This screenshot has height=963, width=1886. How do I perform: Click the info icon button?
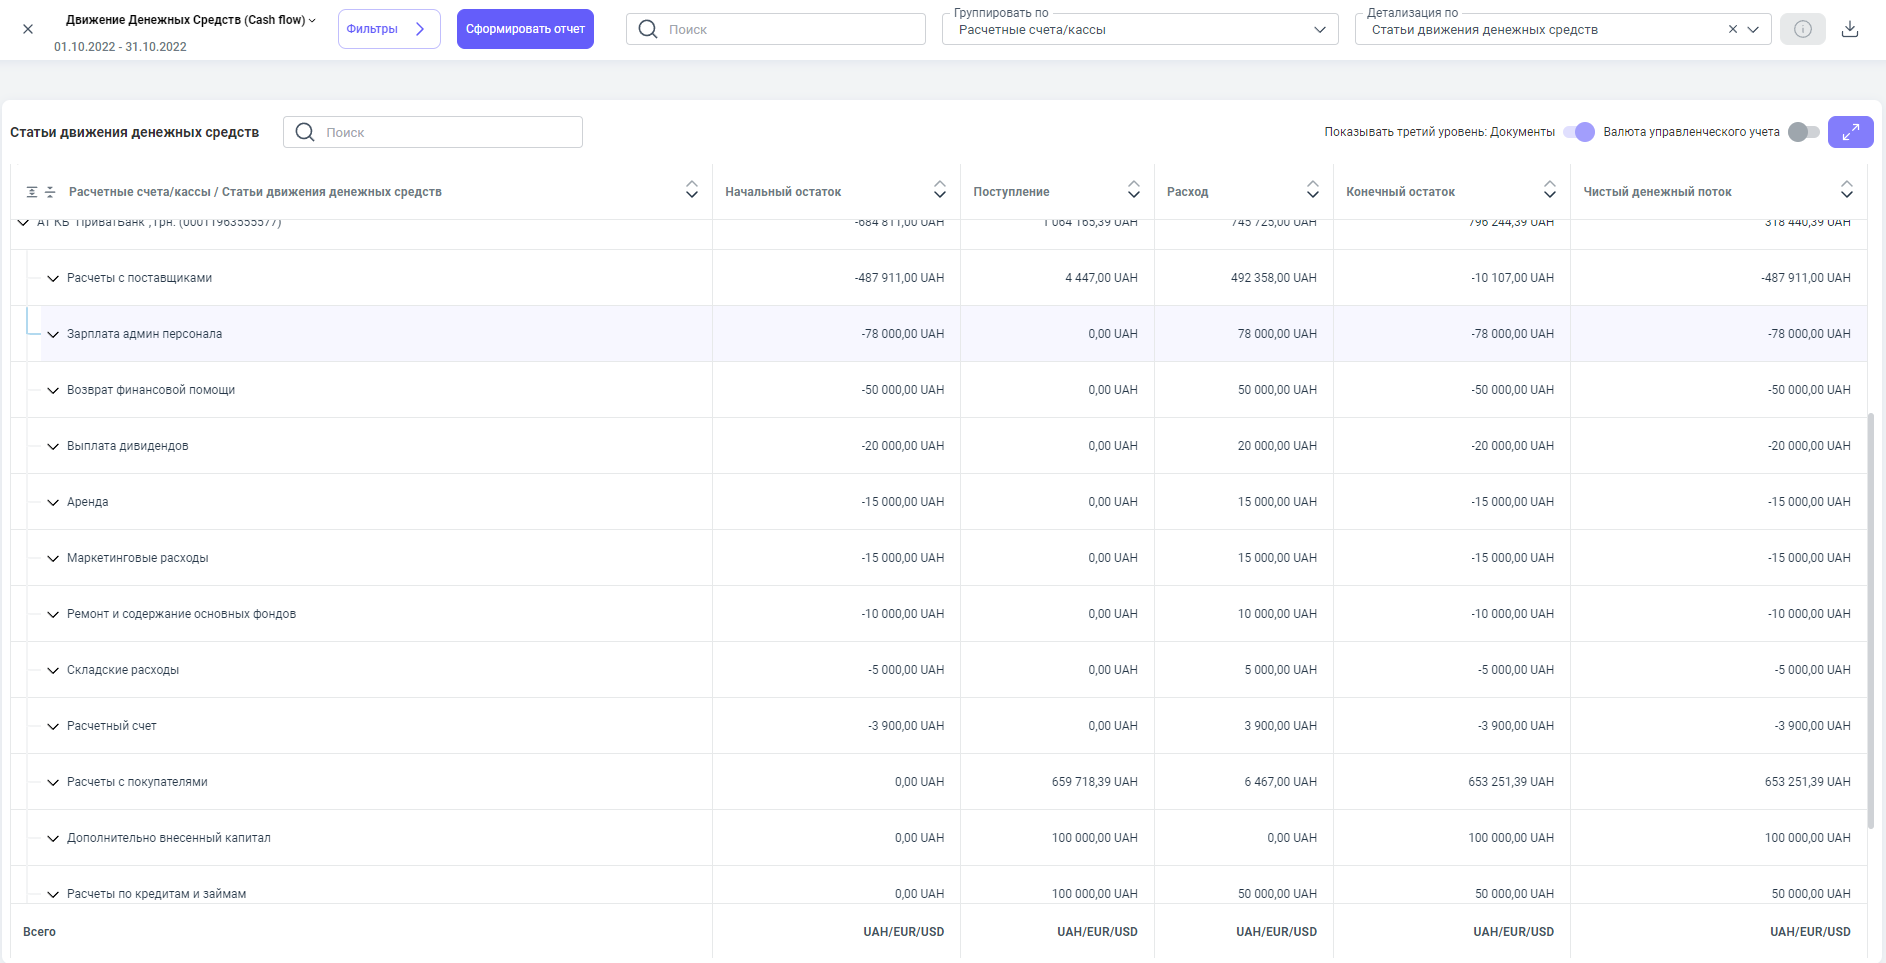1802,29
